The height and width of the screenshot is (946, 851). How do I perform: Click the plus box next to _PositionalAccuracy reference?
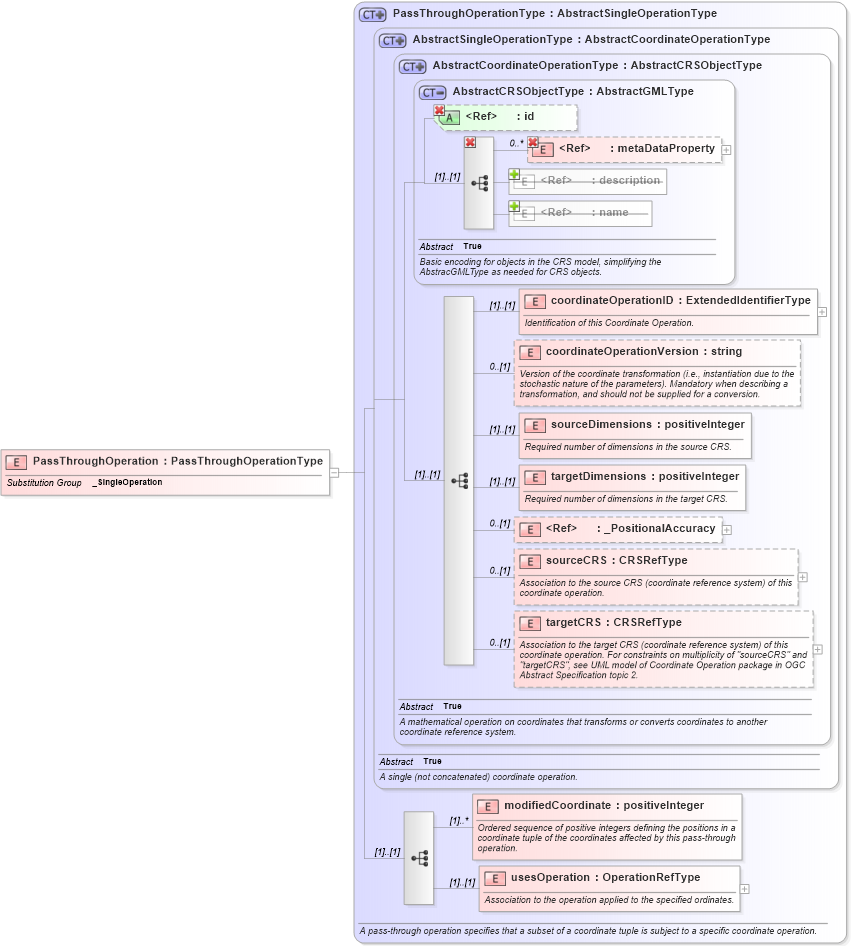click(x=727, y=529)
